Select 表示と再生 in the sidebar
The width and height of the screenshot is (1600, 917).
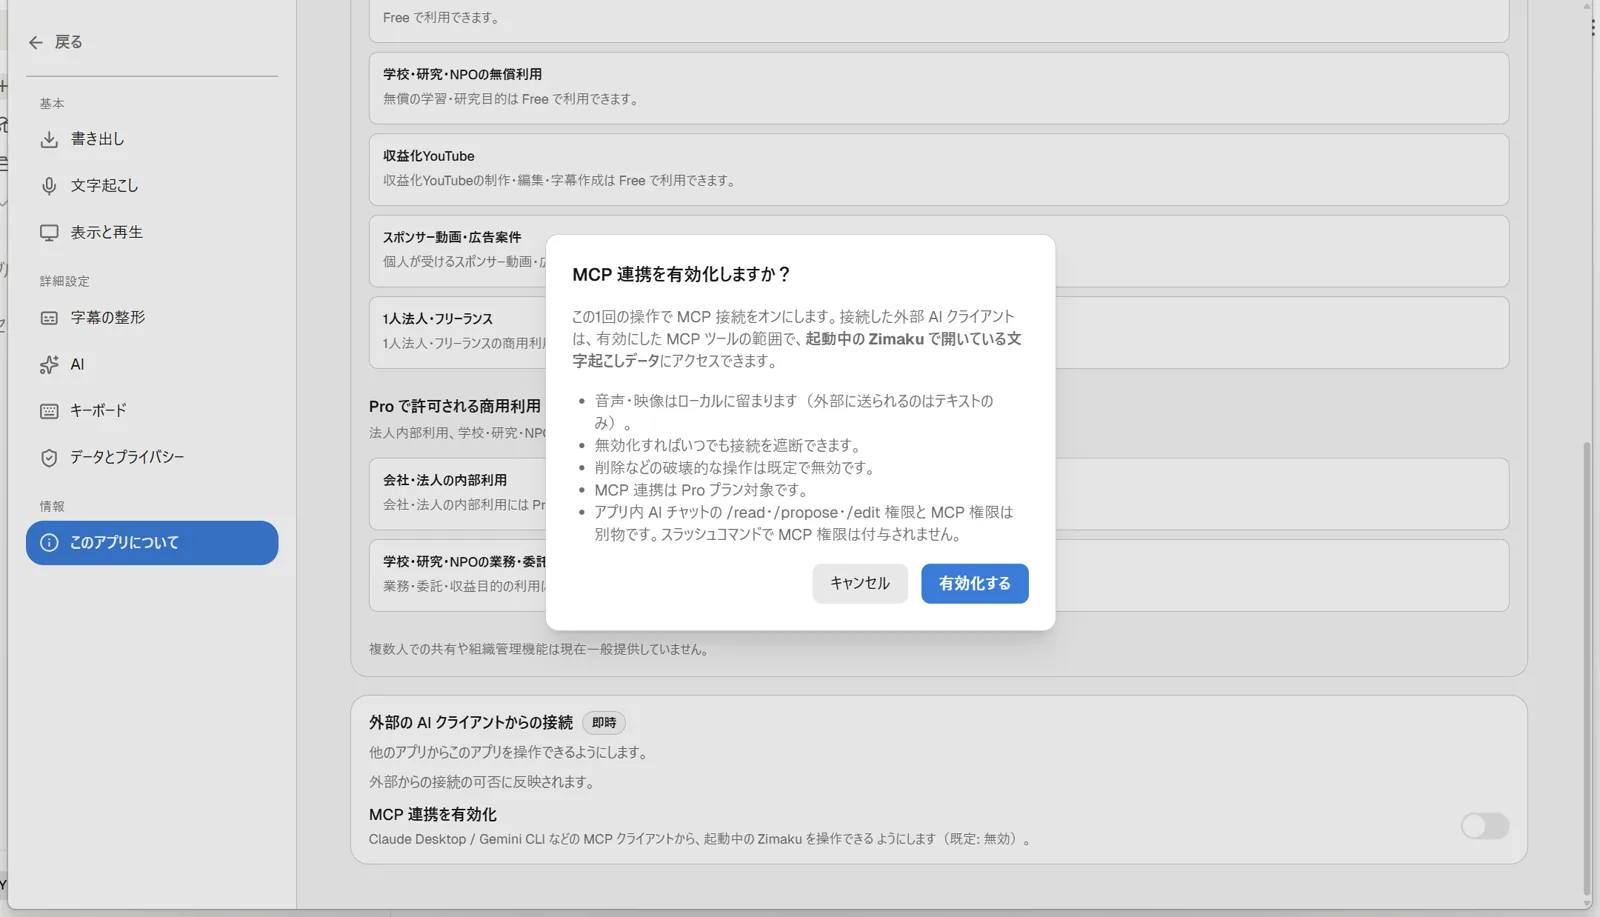click(152, 233)
